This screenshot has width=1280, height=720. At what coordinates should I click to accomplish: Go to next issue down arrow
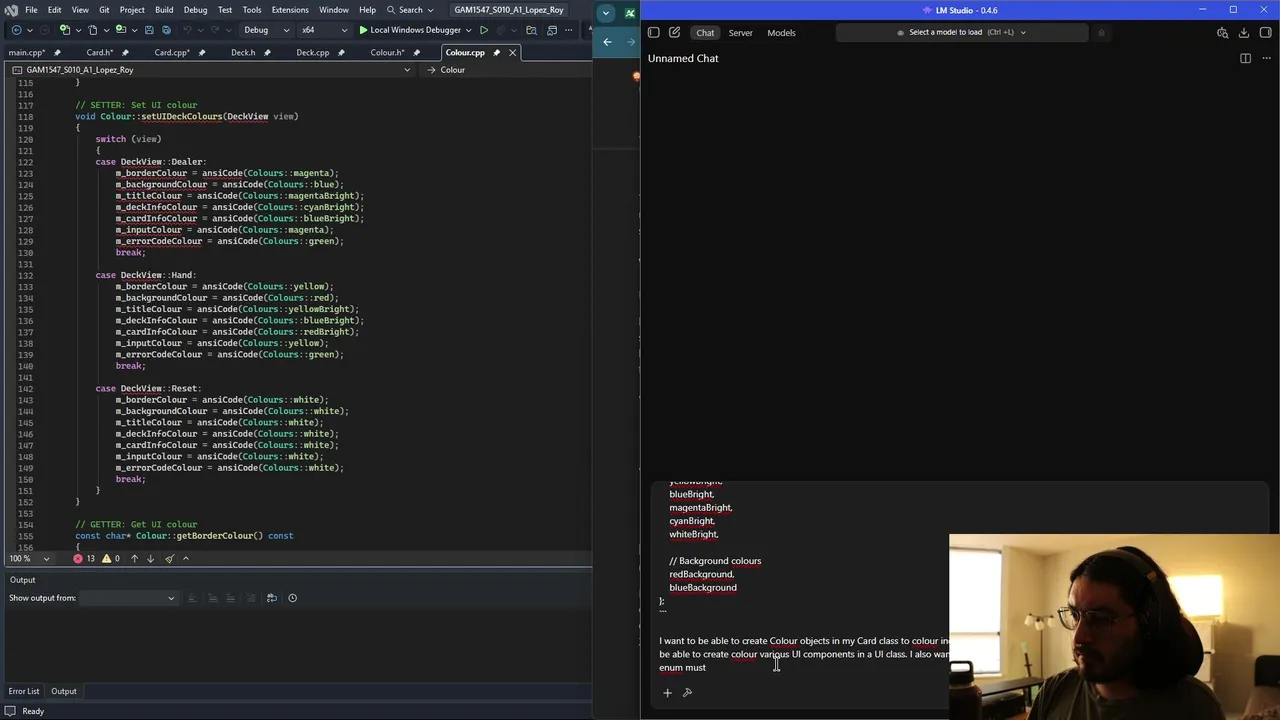(x=150, y=558)
